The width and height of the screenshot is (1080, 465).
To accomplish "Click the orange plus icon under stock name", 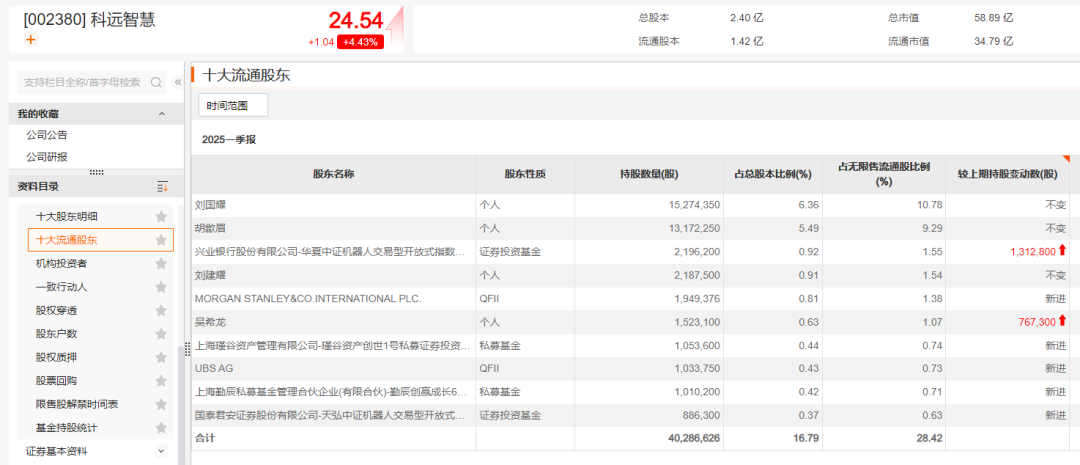I will pos(30,40).
